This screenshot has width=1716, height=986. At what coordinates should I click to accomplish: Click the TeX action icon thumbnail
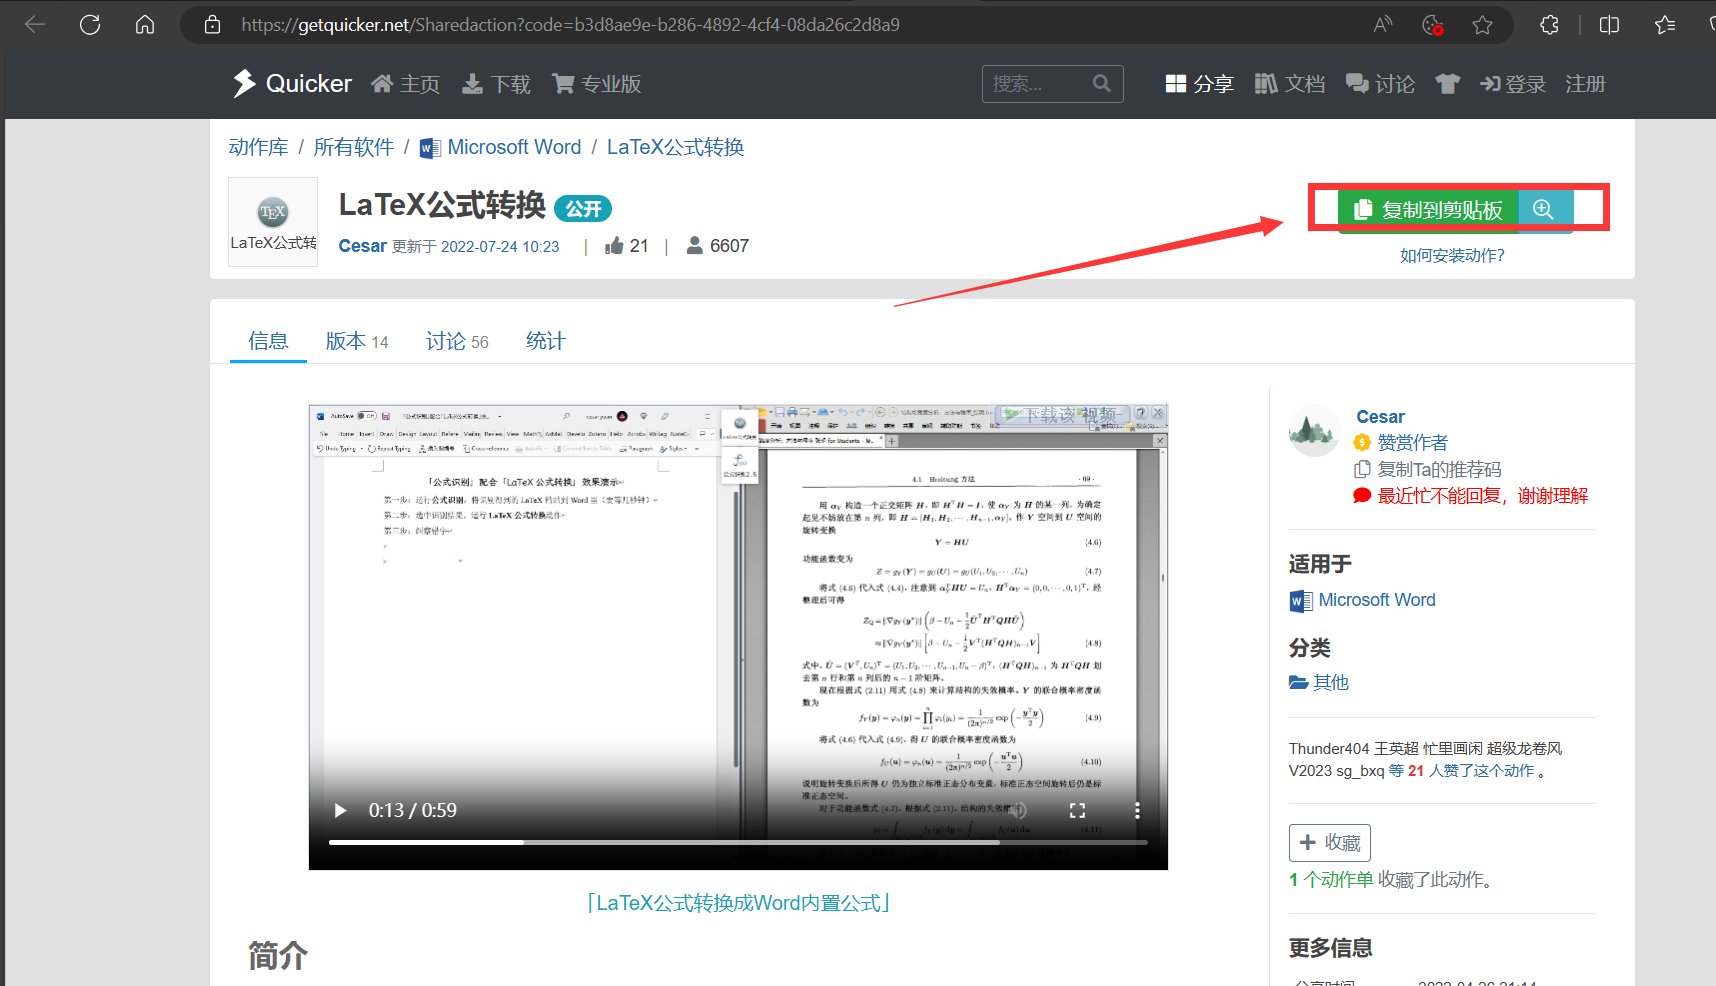coord(273,222)
